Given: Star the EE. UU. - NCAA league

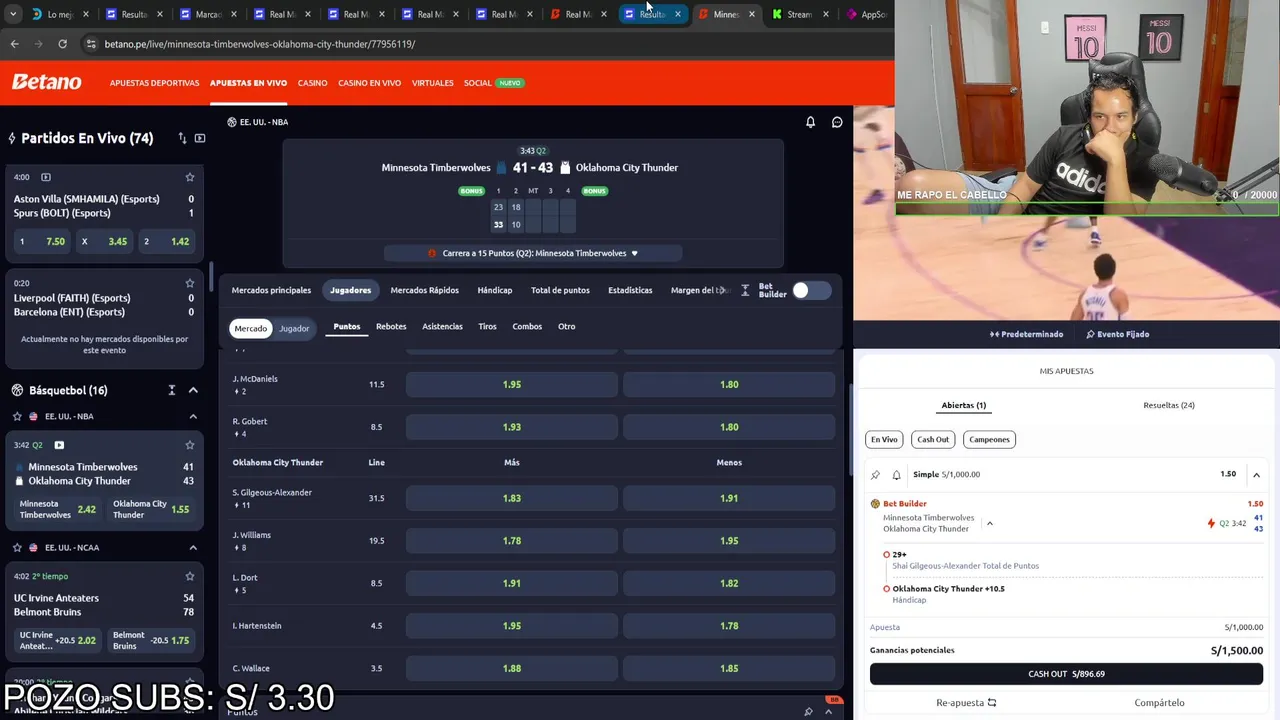Looking at the screenshot, I should 17,547.
